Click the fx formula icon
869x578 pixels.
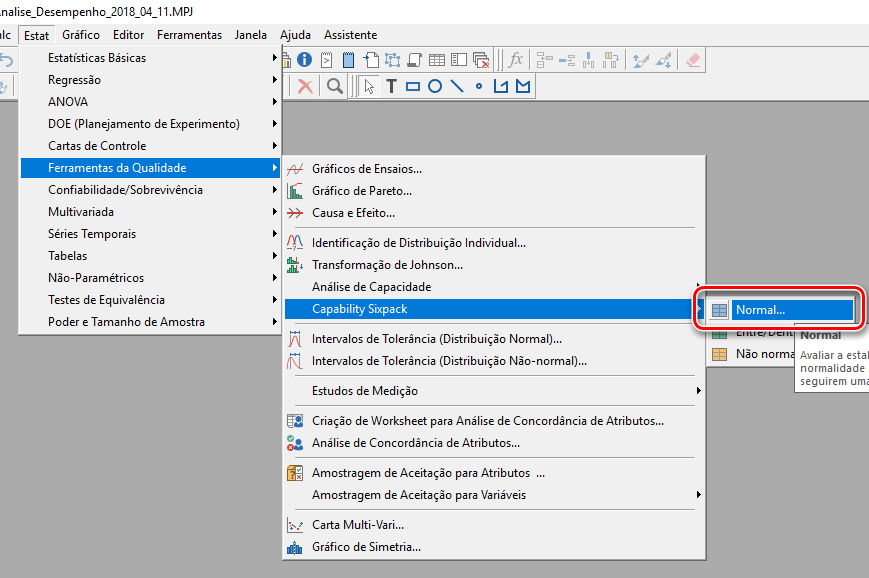click(515, 60)
